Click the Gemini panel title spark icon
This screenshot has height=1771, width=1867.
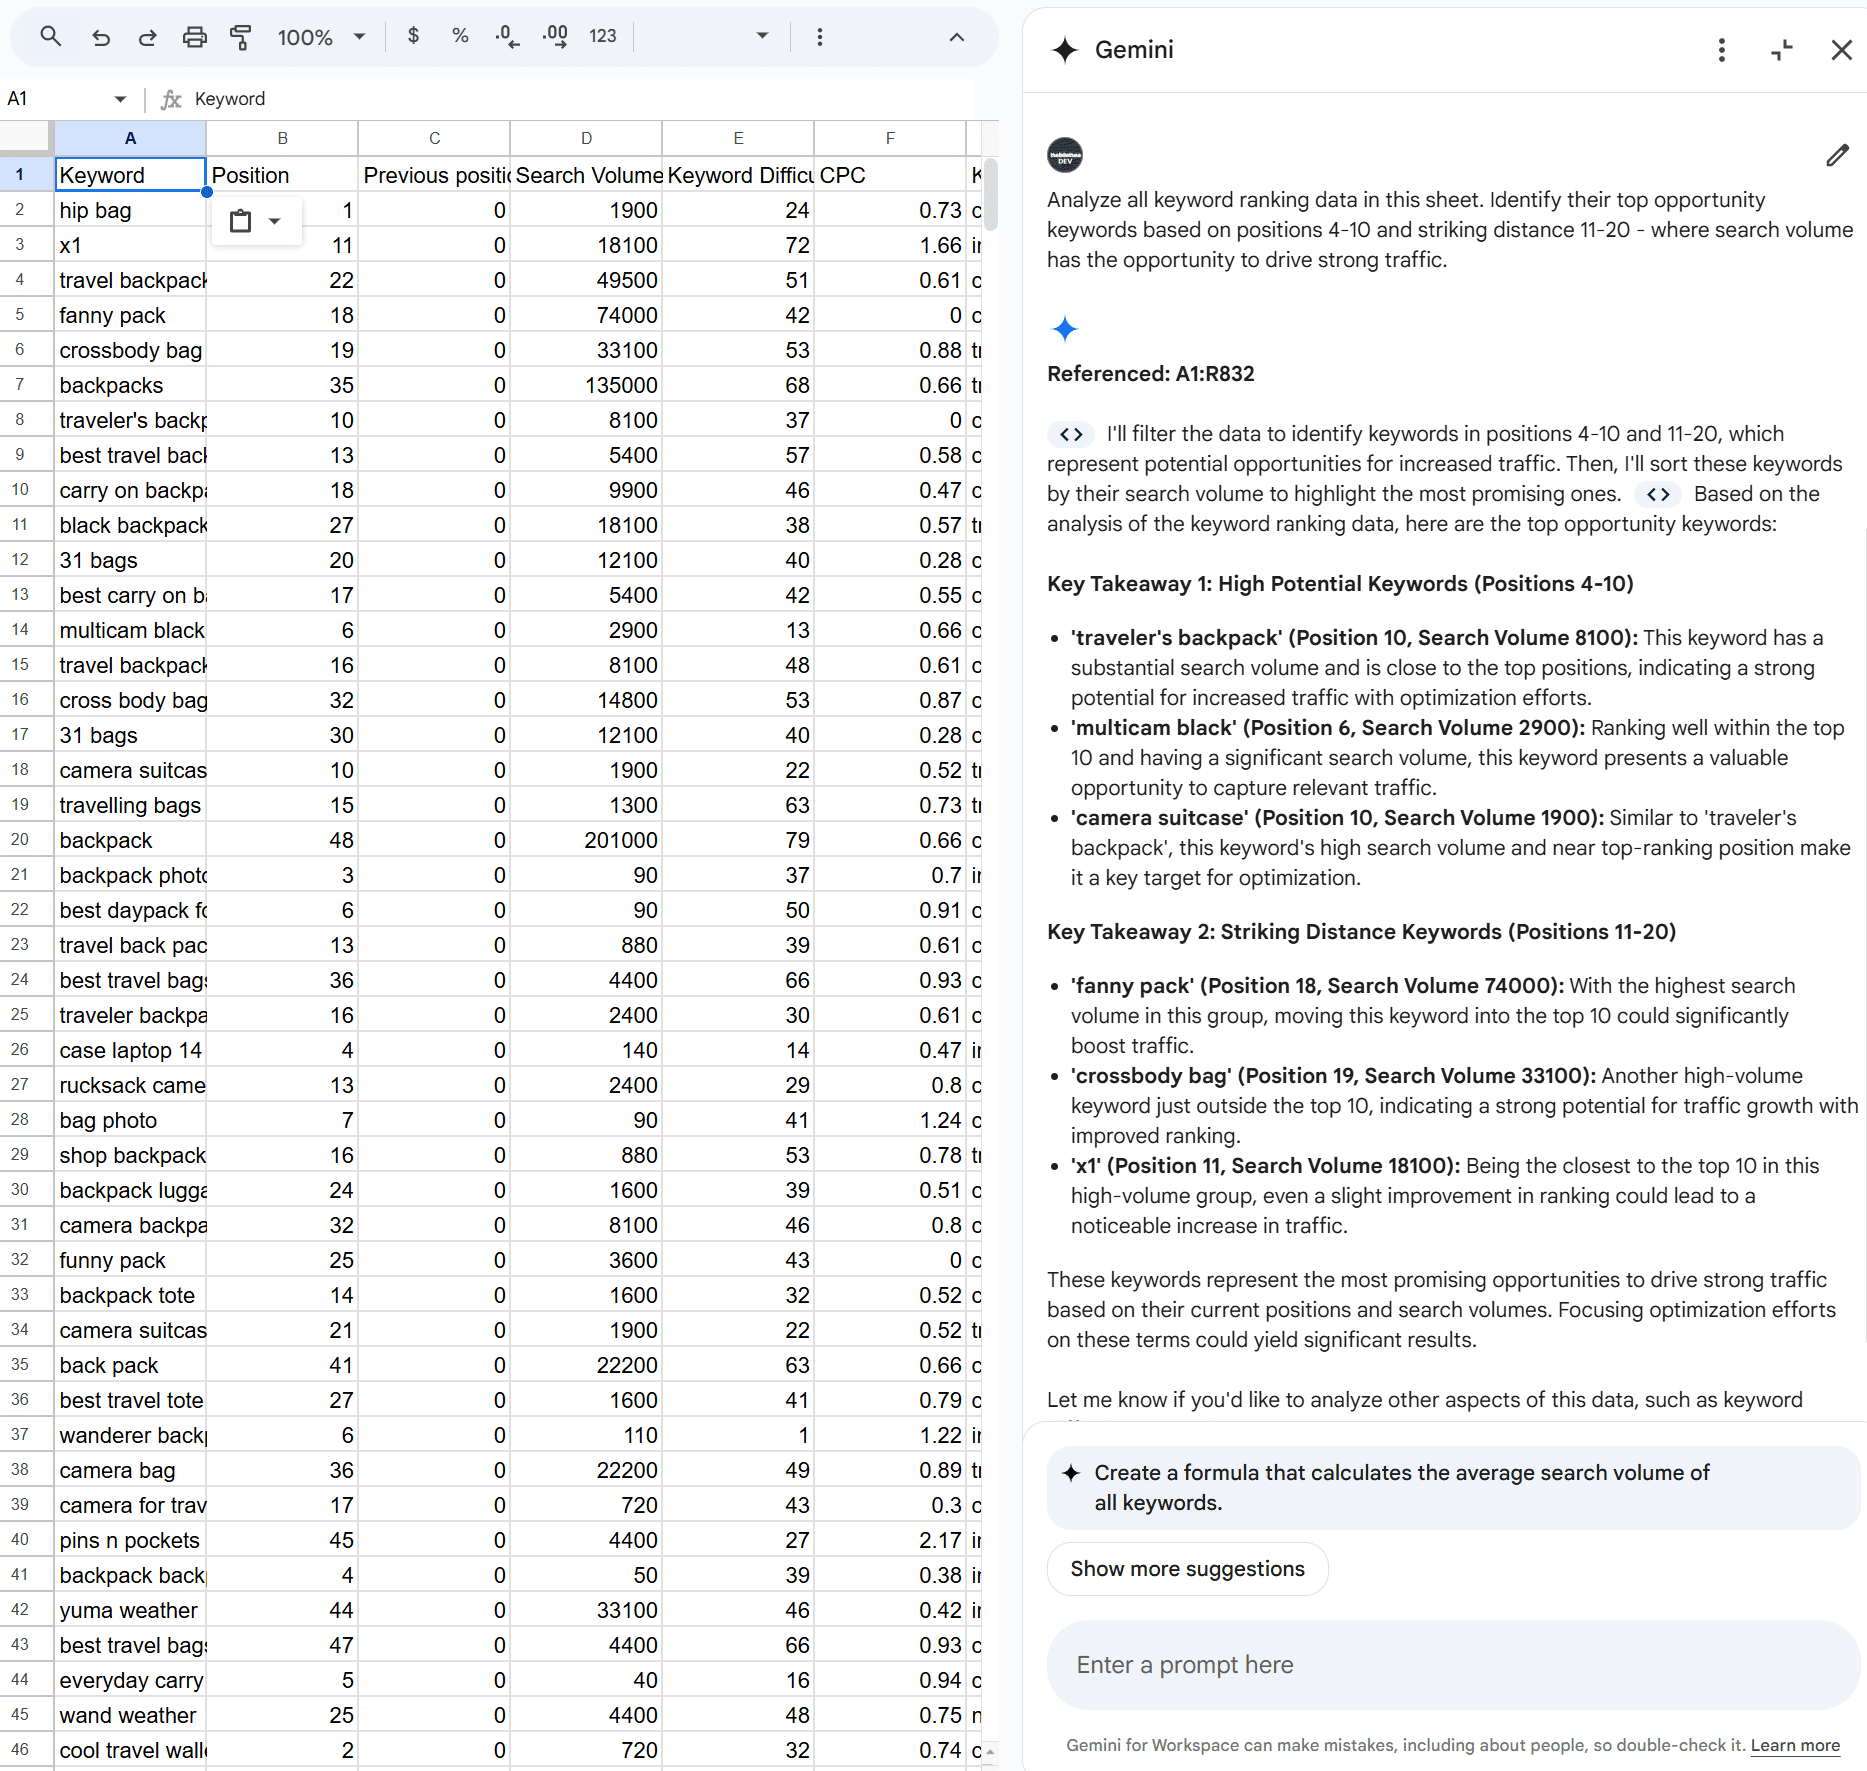[x=1065, y=50]
